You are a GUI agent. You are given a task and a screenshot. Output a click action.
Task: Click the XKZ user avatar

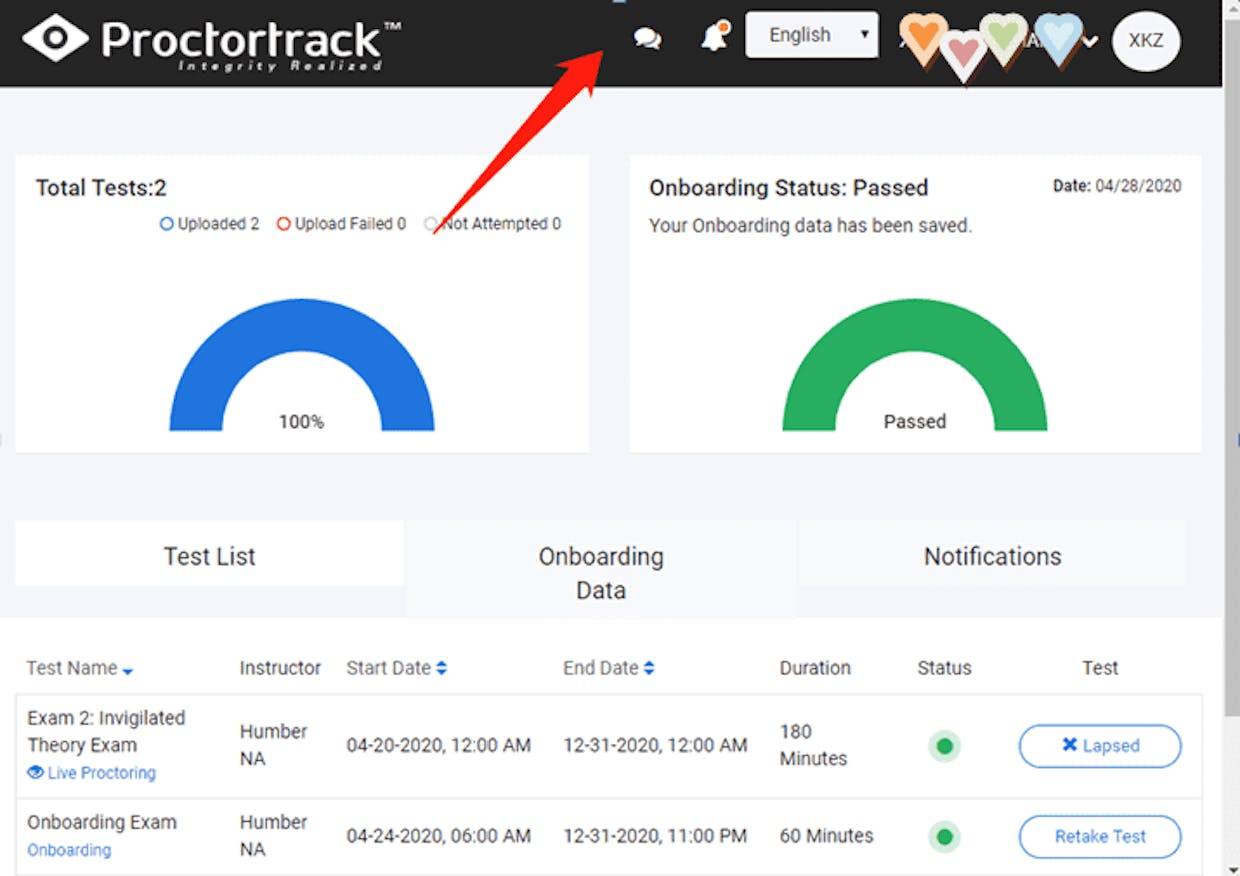[x=1146, y=41]
